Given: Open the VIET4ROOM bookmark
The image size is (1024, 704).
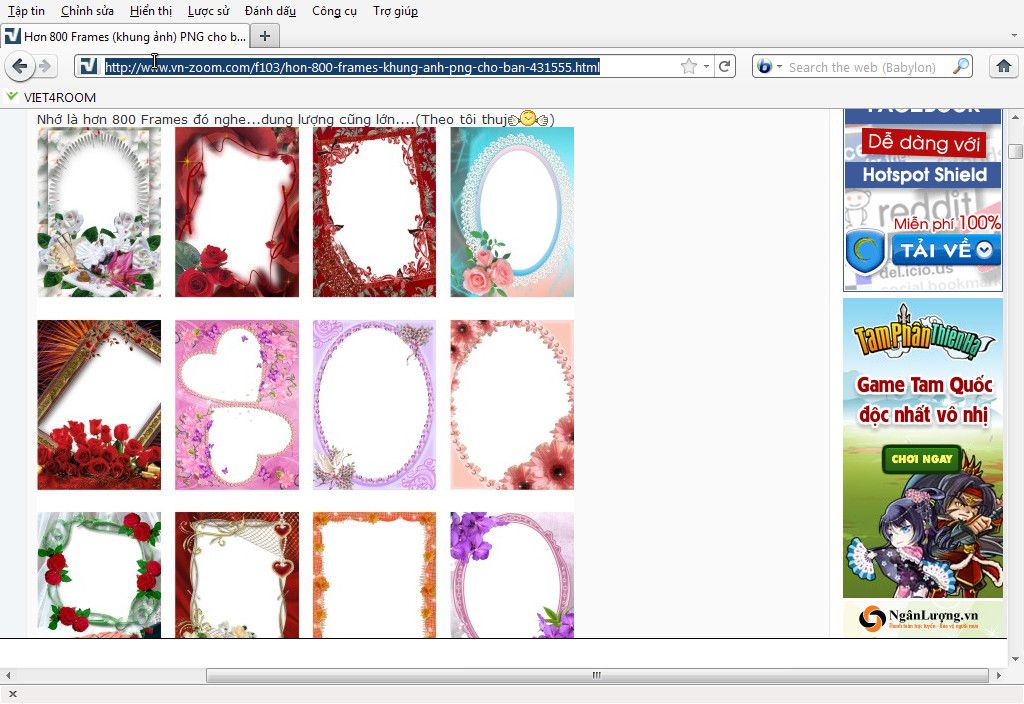Looking at the screenshot, I should (x=51, y=97).
